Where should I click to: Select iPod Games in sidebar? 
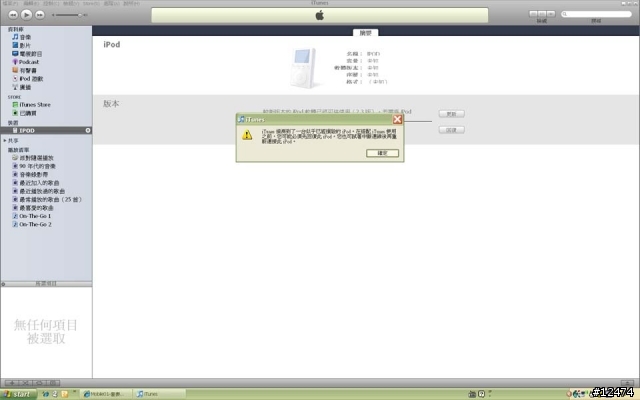27,79
